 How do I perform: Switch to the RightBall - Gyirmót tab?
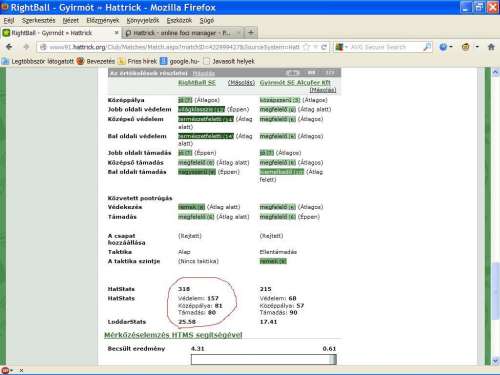(x=61, y=33)
